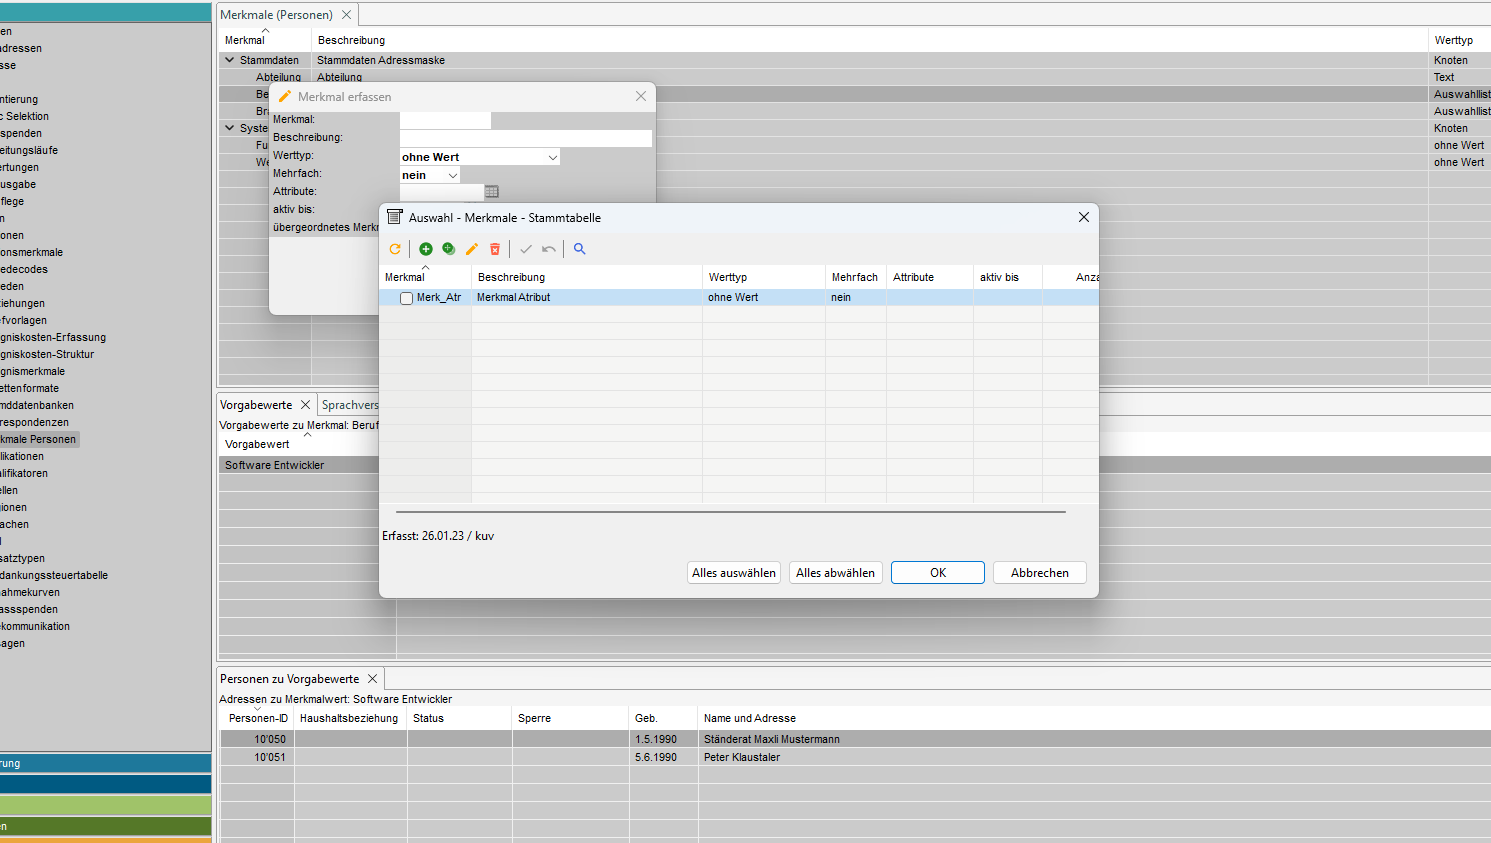Select the Merkmale (Personen) tab
The width and height of the screenshot is (1491, 843).
point(276,15)
